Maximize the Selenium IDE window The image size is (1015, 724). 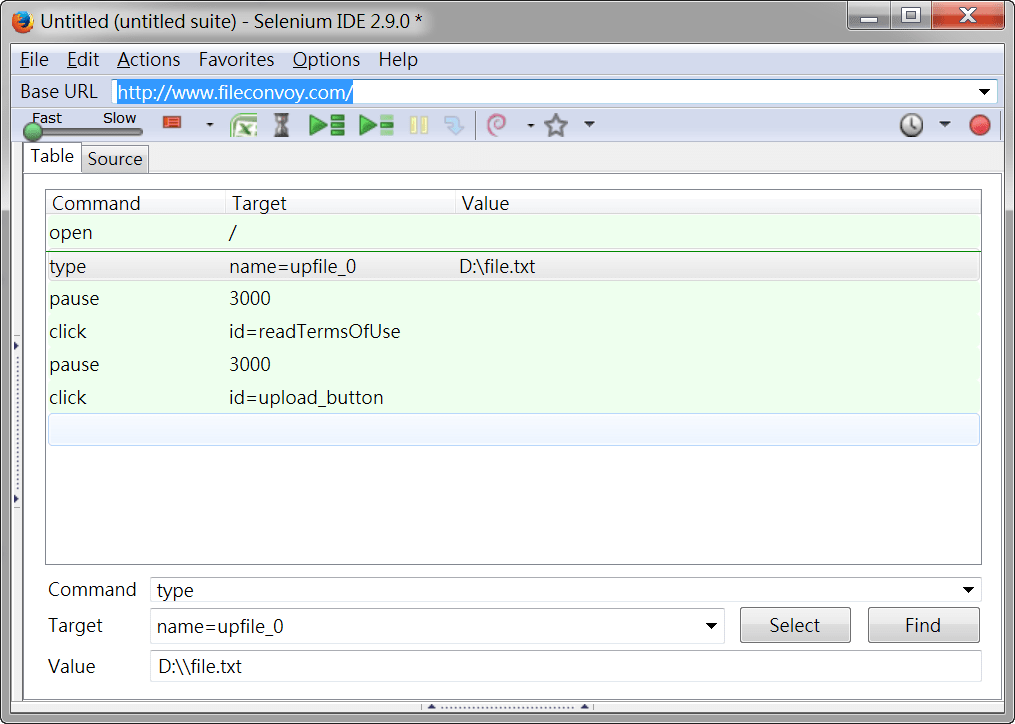point(911,16)
